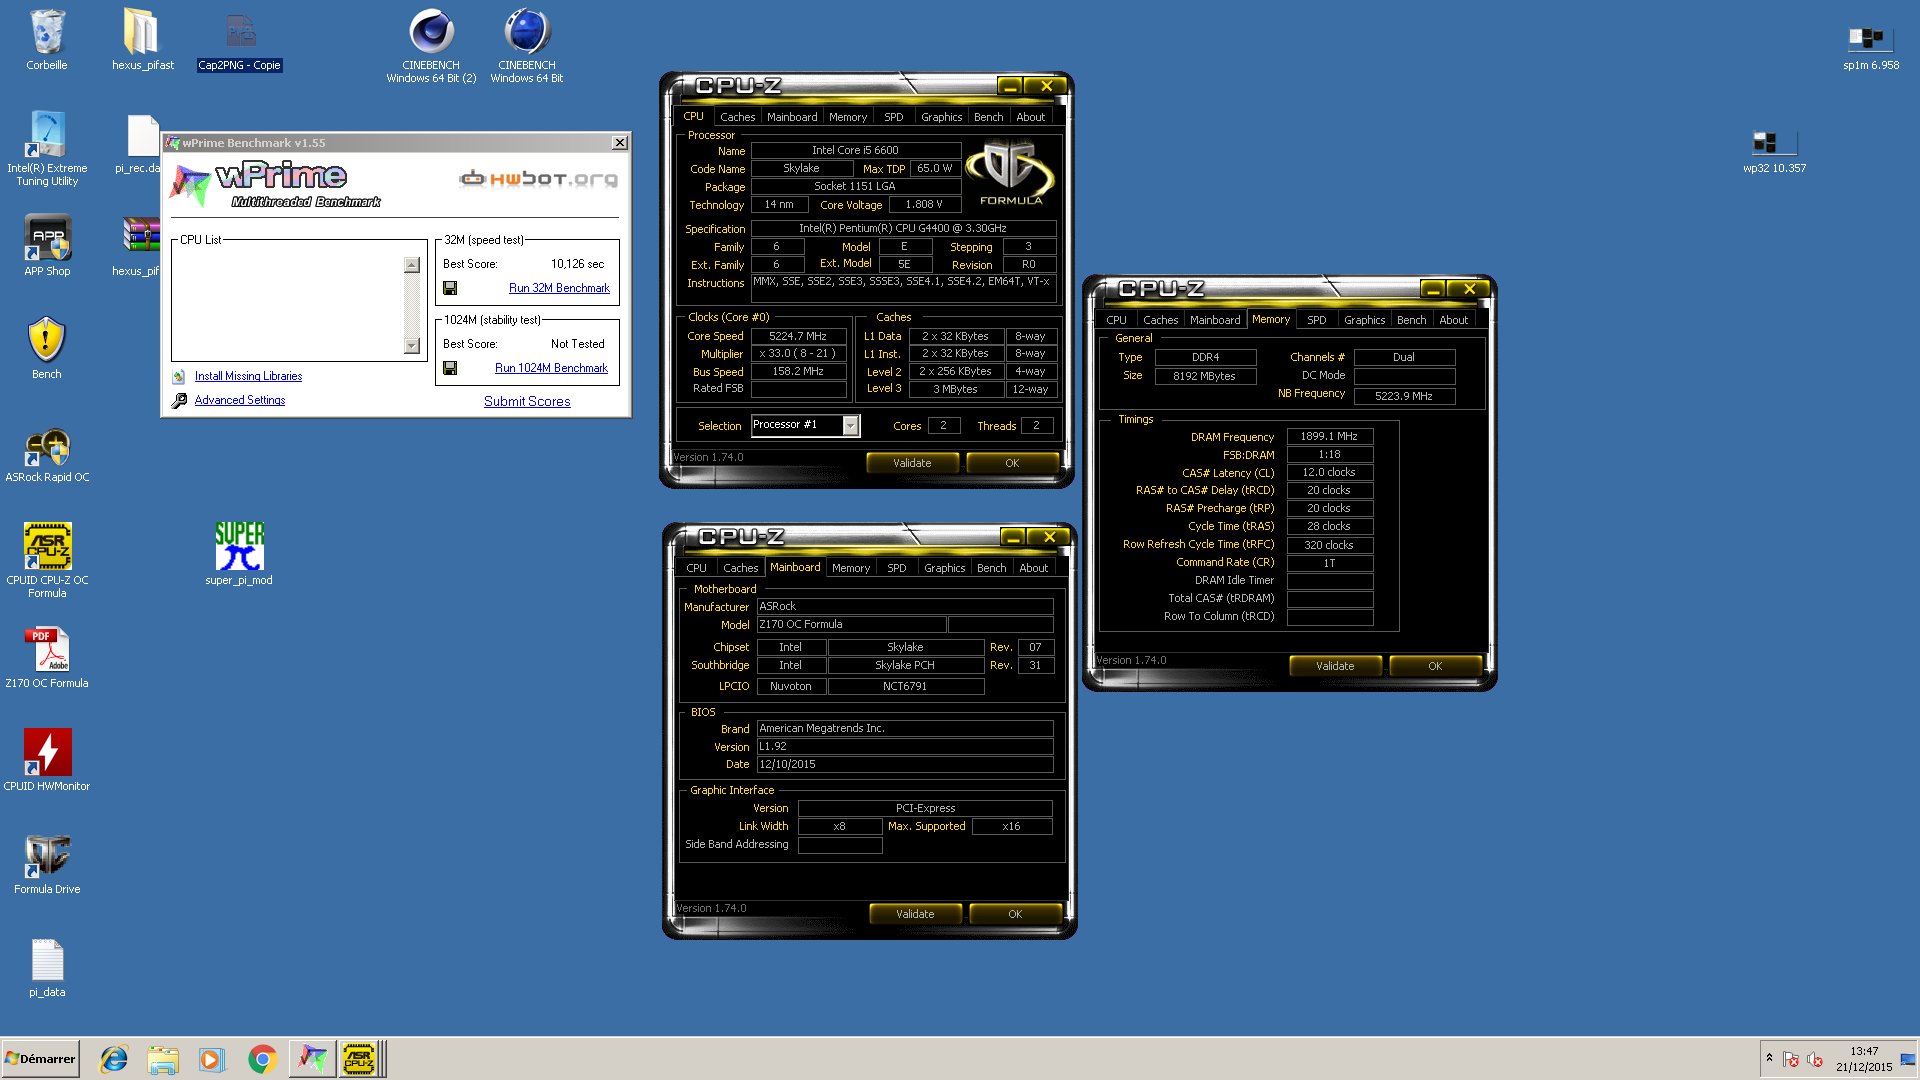This screenshot has height=1080, width=1920.
Task: Open the Corbeille recycle bin icon
Action: pyautogui.click(x=47, y=40)
